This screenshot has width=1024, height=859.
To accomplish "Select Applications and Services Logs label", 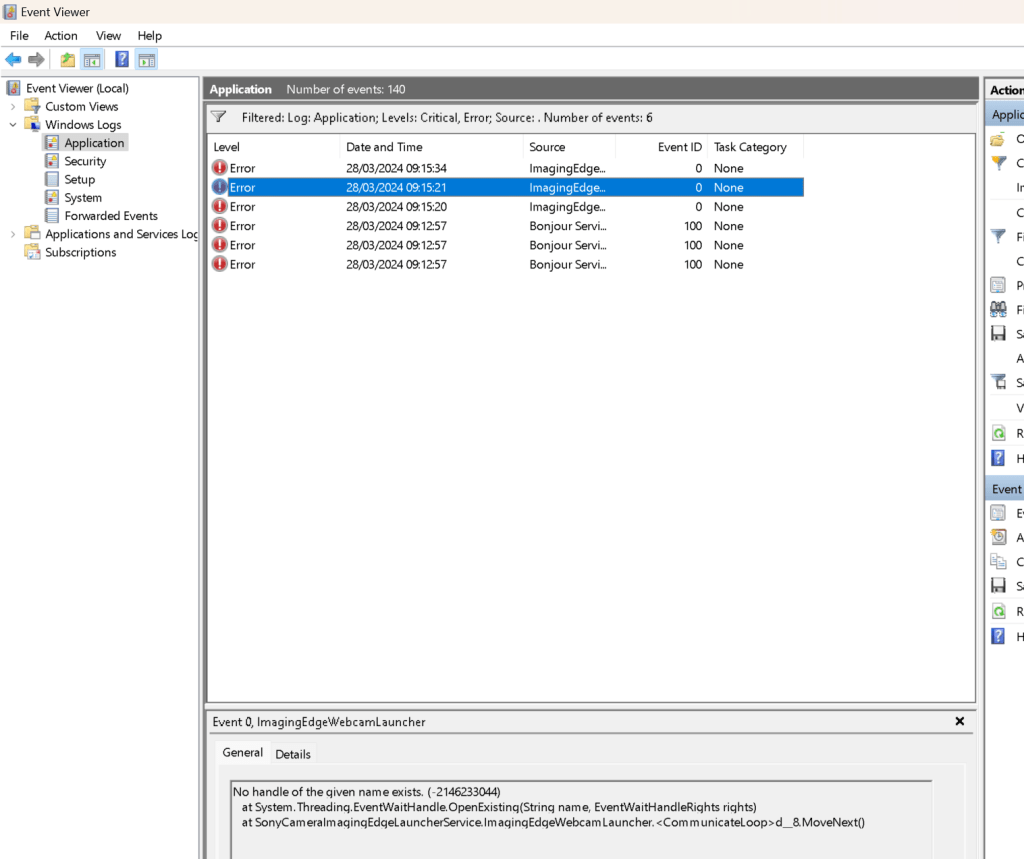I will click(x=121, y=234).
